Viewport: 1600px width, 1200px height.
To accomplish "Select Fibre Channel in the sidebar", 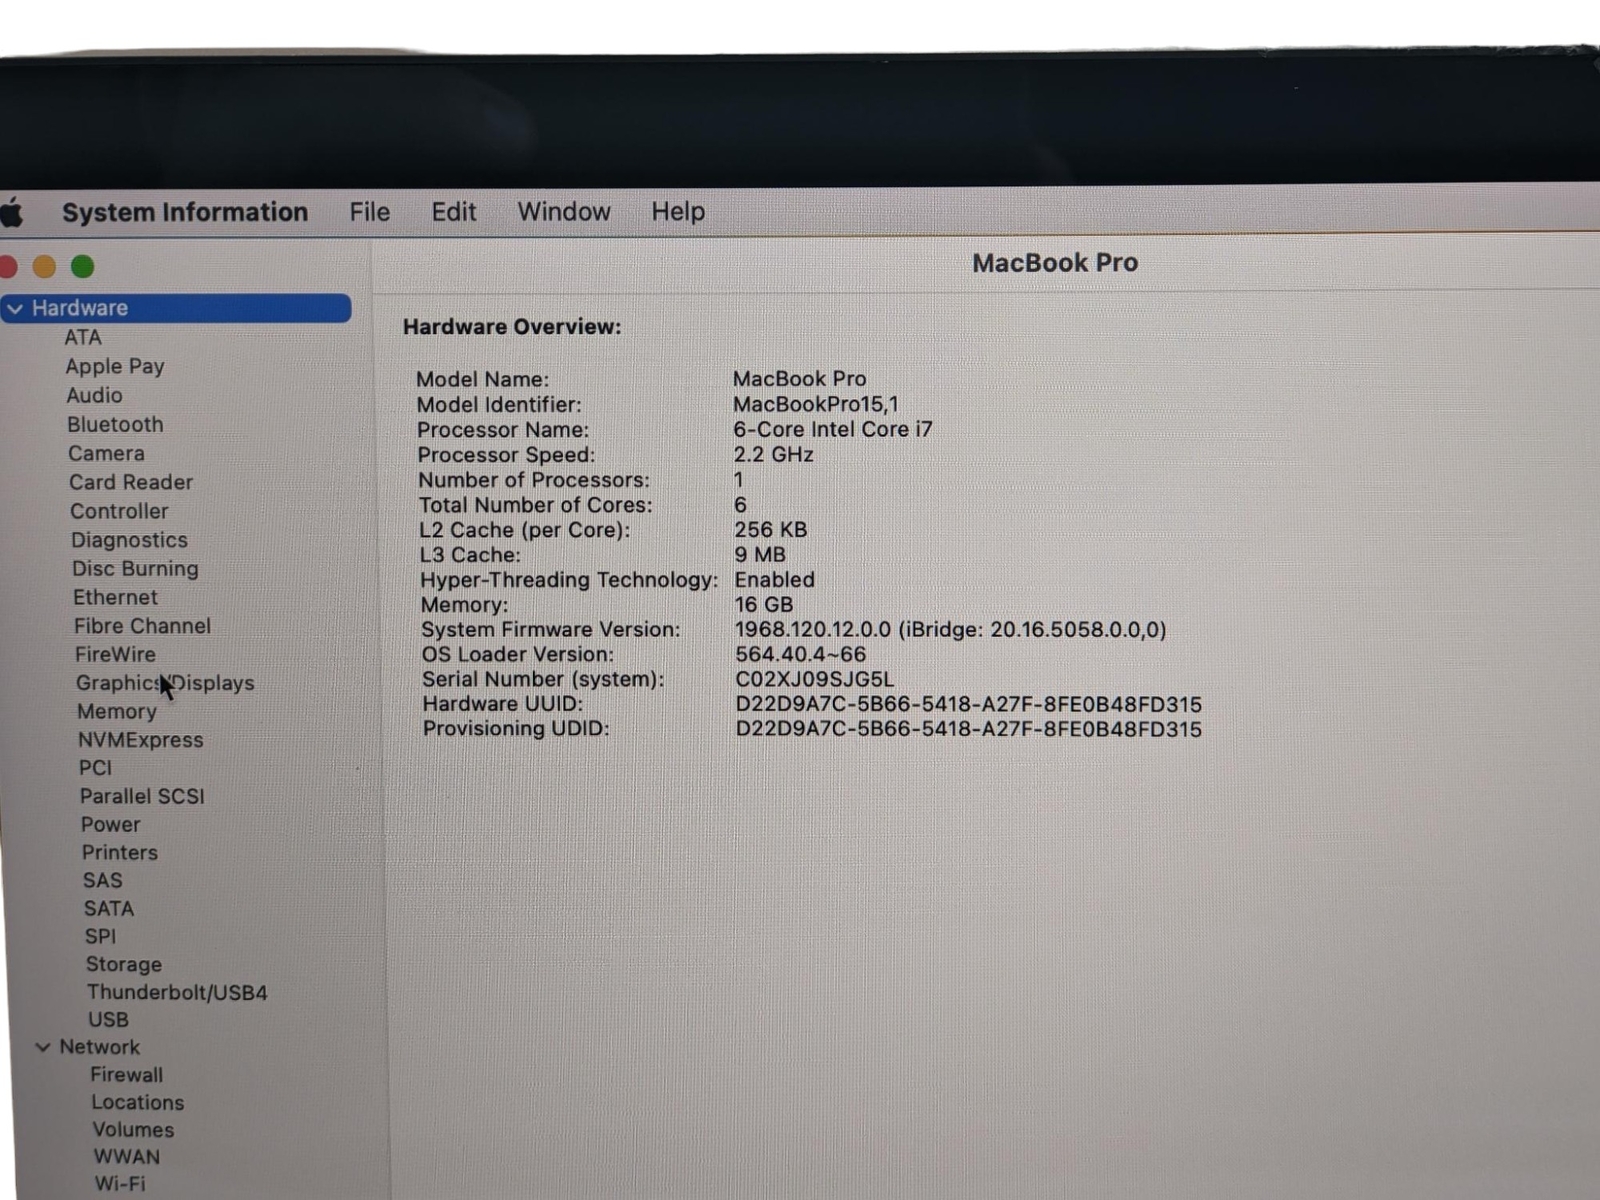I will (142, 626).
